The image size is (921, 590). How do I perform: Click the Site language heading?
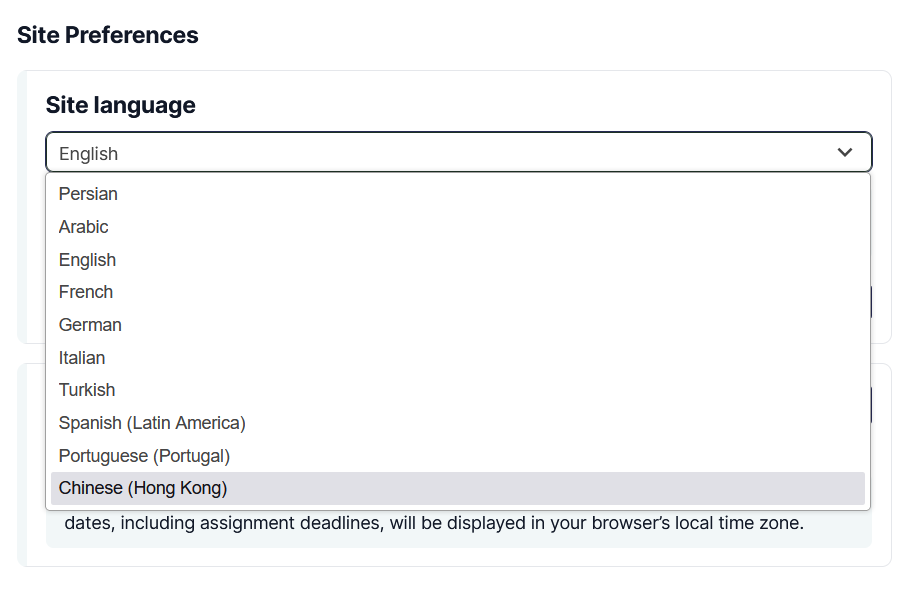pos(120,105)
